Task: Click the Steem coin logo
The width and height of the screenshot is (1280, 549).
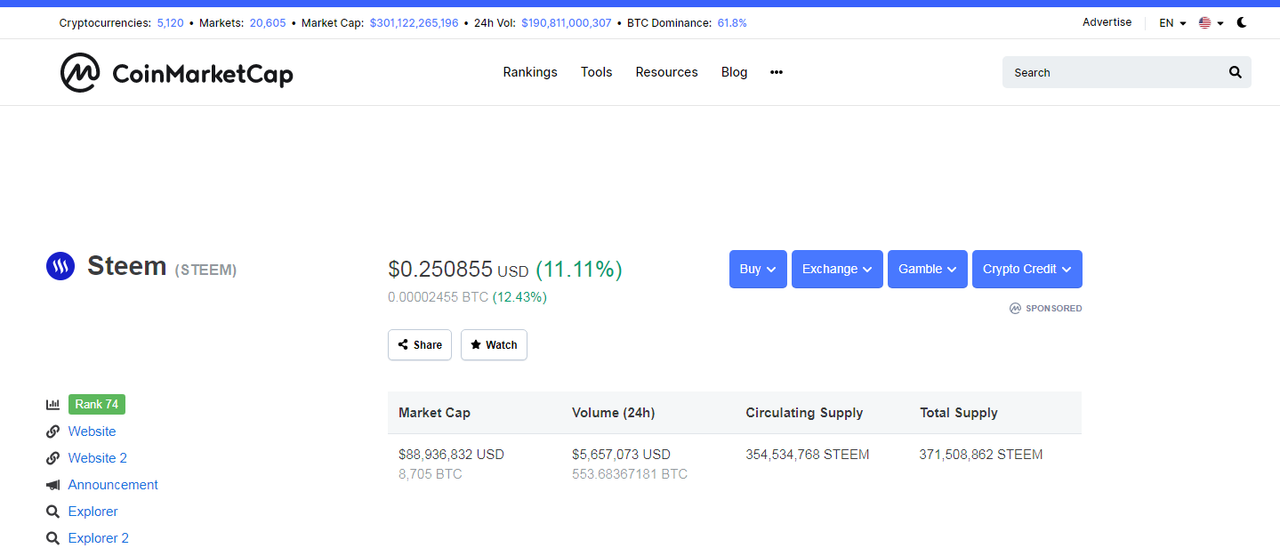Action: point(60,266)
